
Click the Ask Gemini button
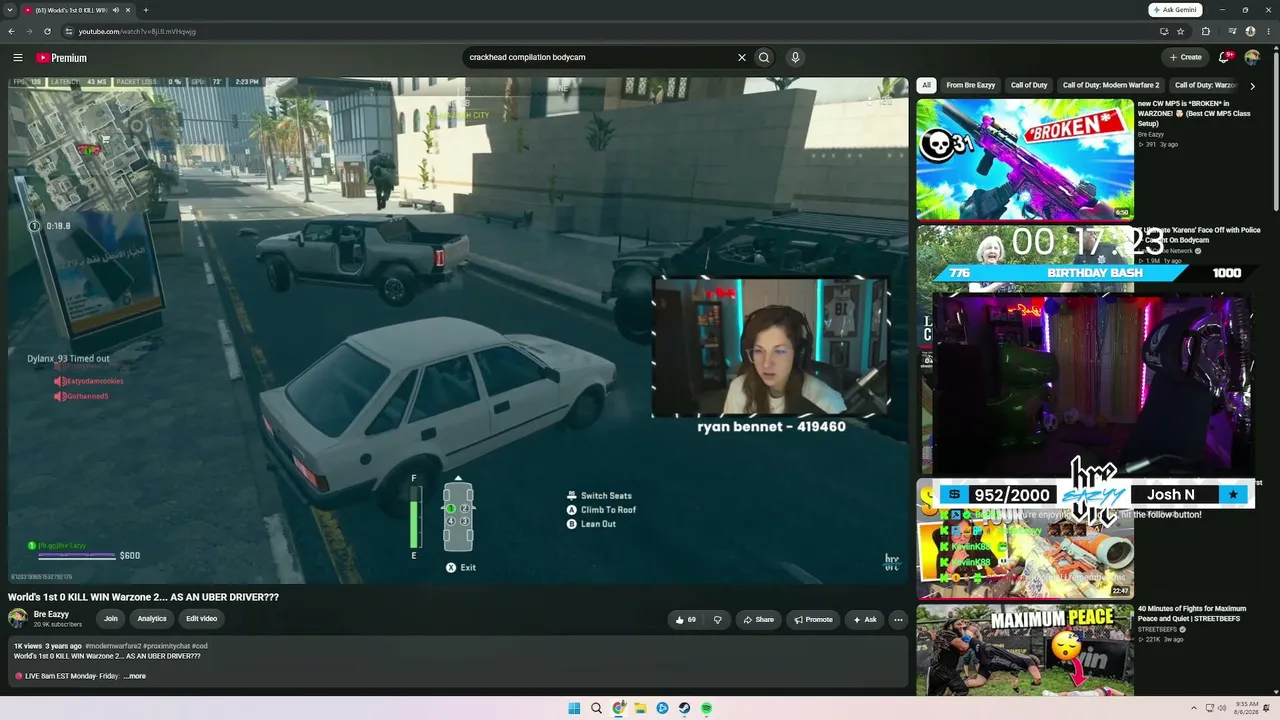click(1175, 10)
